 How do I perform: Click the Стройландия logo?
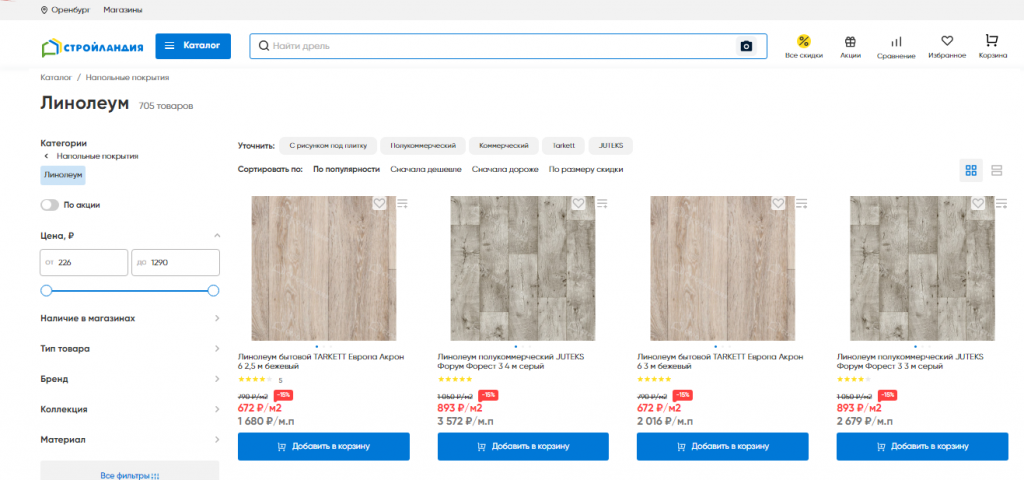(91, 46)
